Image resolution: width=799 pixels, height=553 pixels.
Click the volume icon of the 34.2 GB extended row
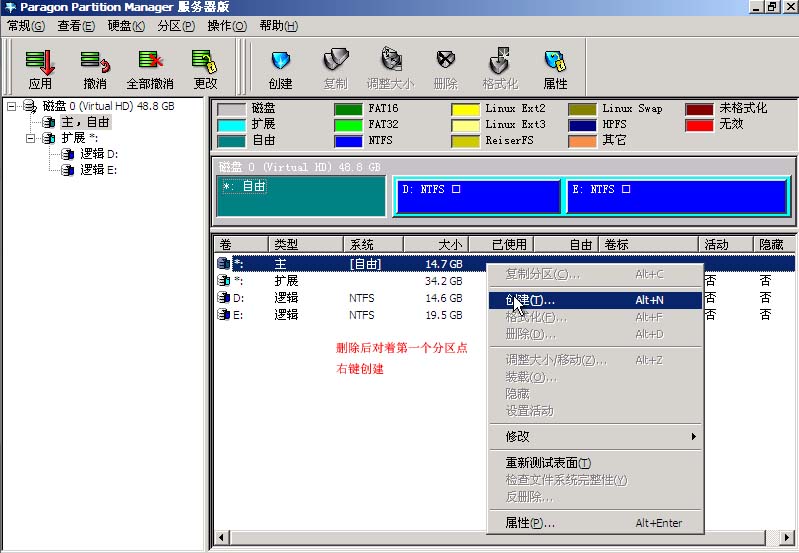pos(223,280)
